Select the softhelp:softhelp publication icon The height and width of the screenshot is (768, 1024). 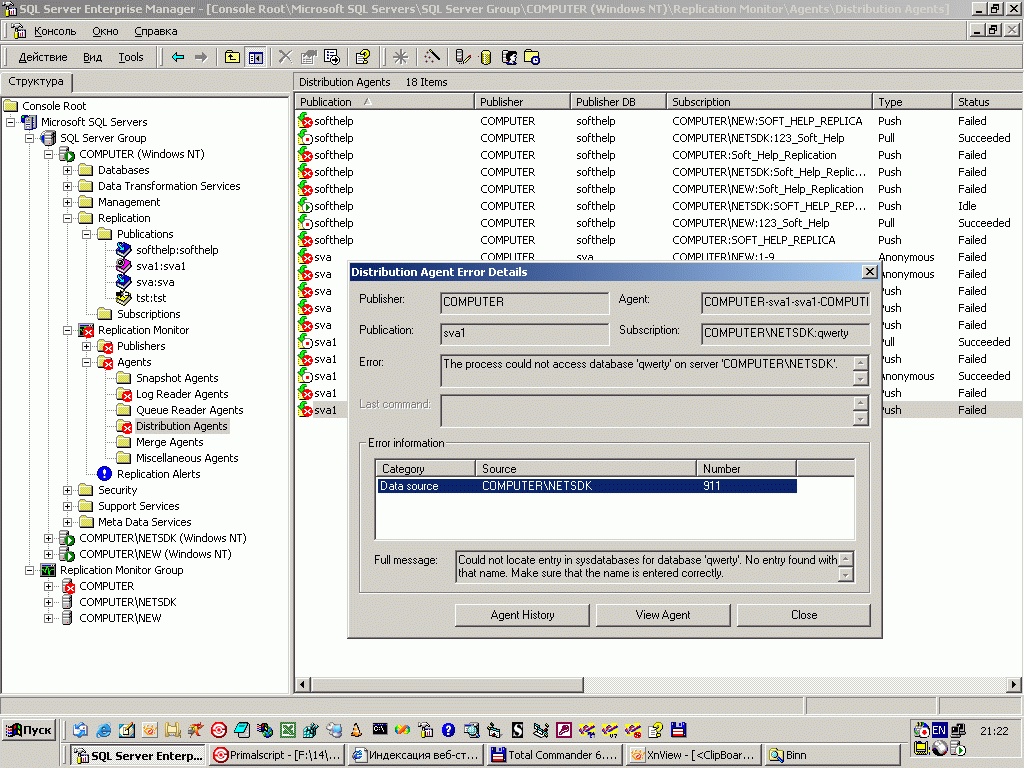[x=123, y=250]
